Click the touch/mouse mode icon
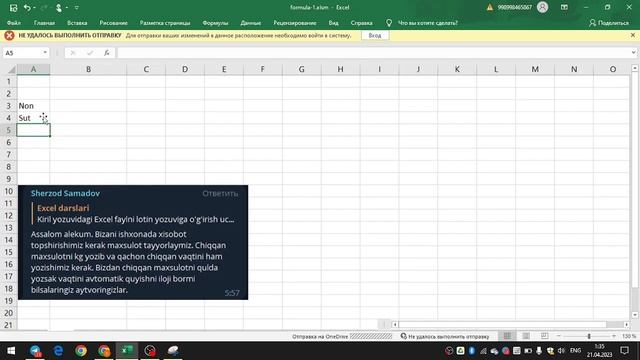This screenshot has height=360, width=640. [59, 7]
